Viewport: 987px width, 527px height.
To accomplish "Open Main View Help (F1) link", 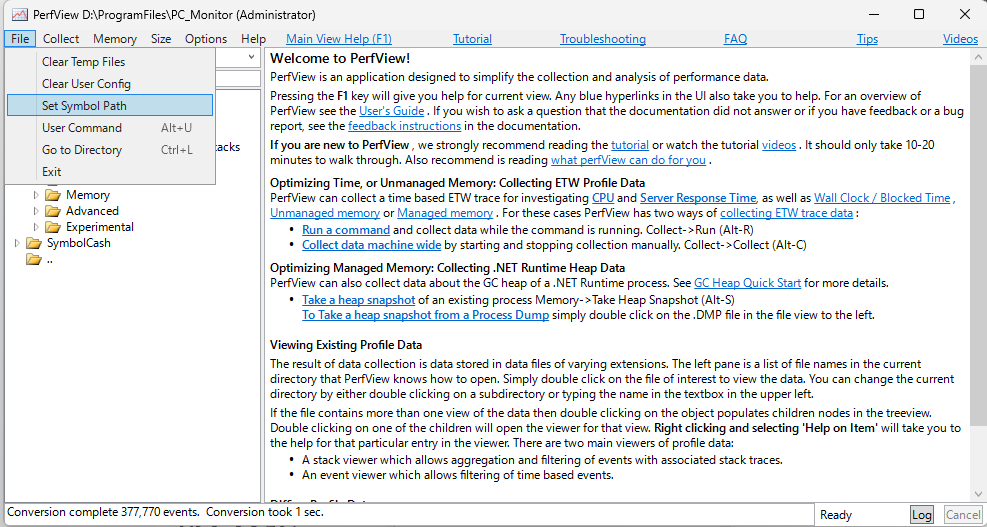I will [x=339, y=39].
